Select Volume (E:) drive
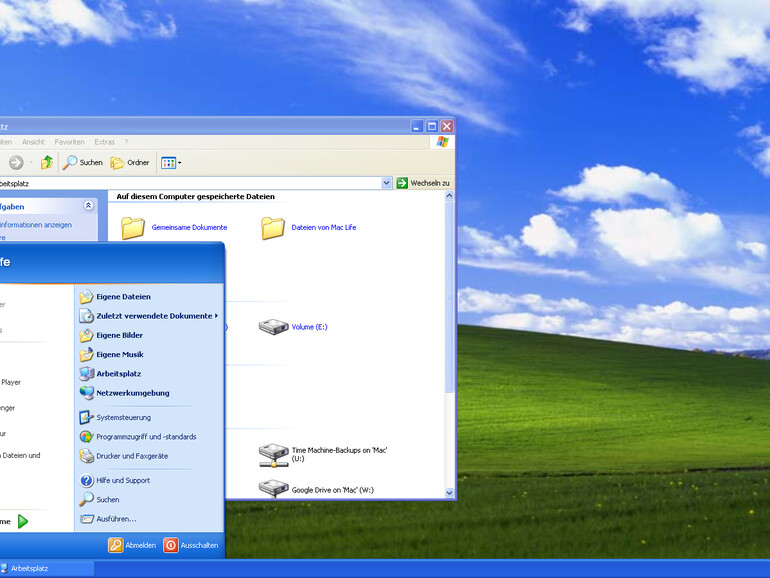770x578 pixels. click(x=293, y=327)
